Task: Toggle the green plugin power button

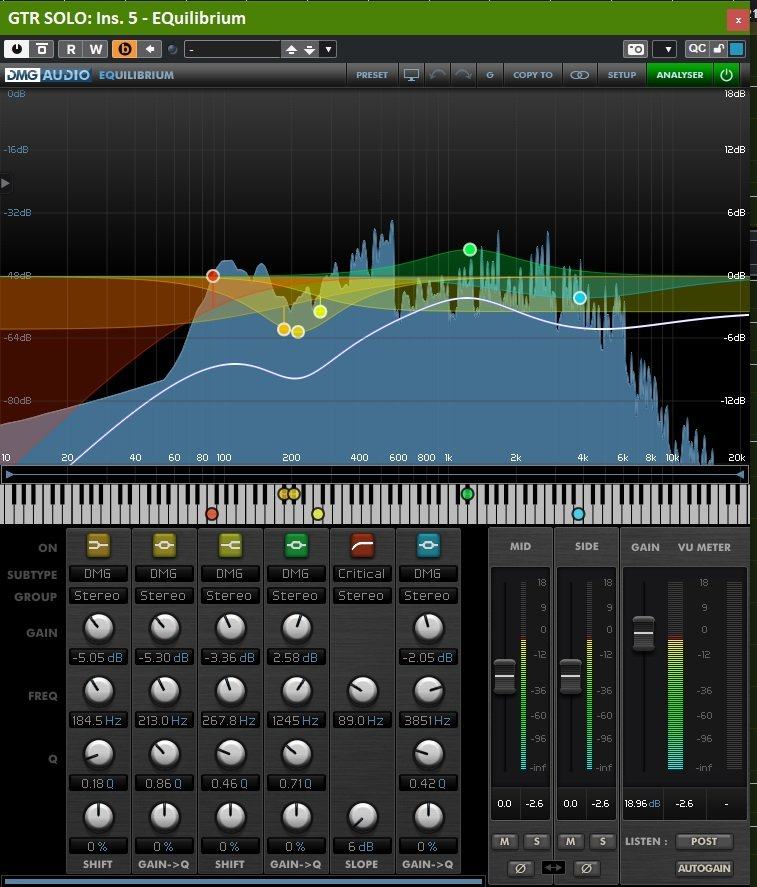Action: pyautogui.click(x=727, y=75)
